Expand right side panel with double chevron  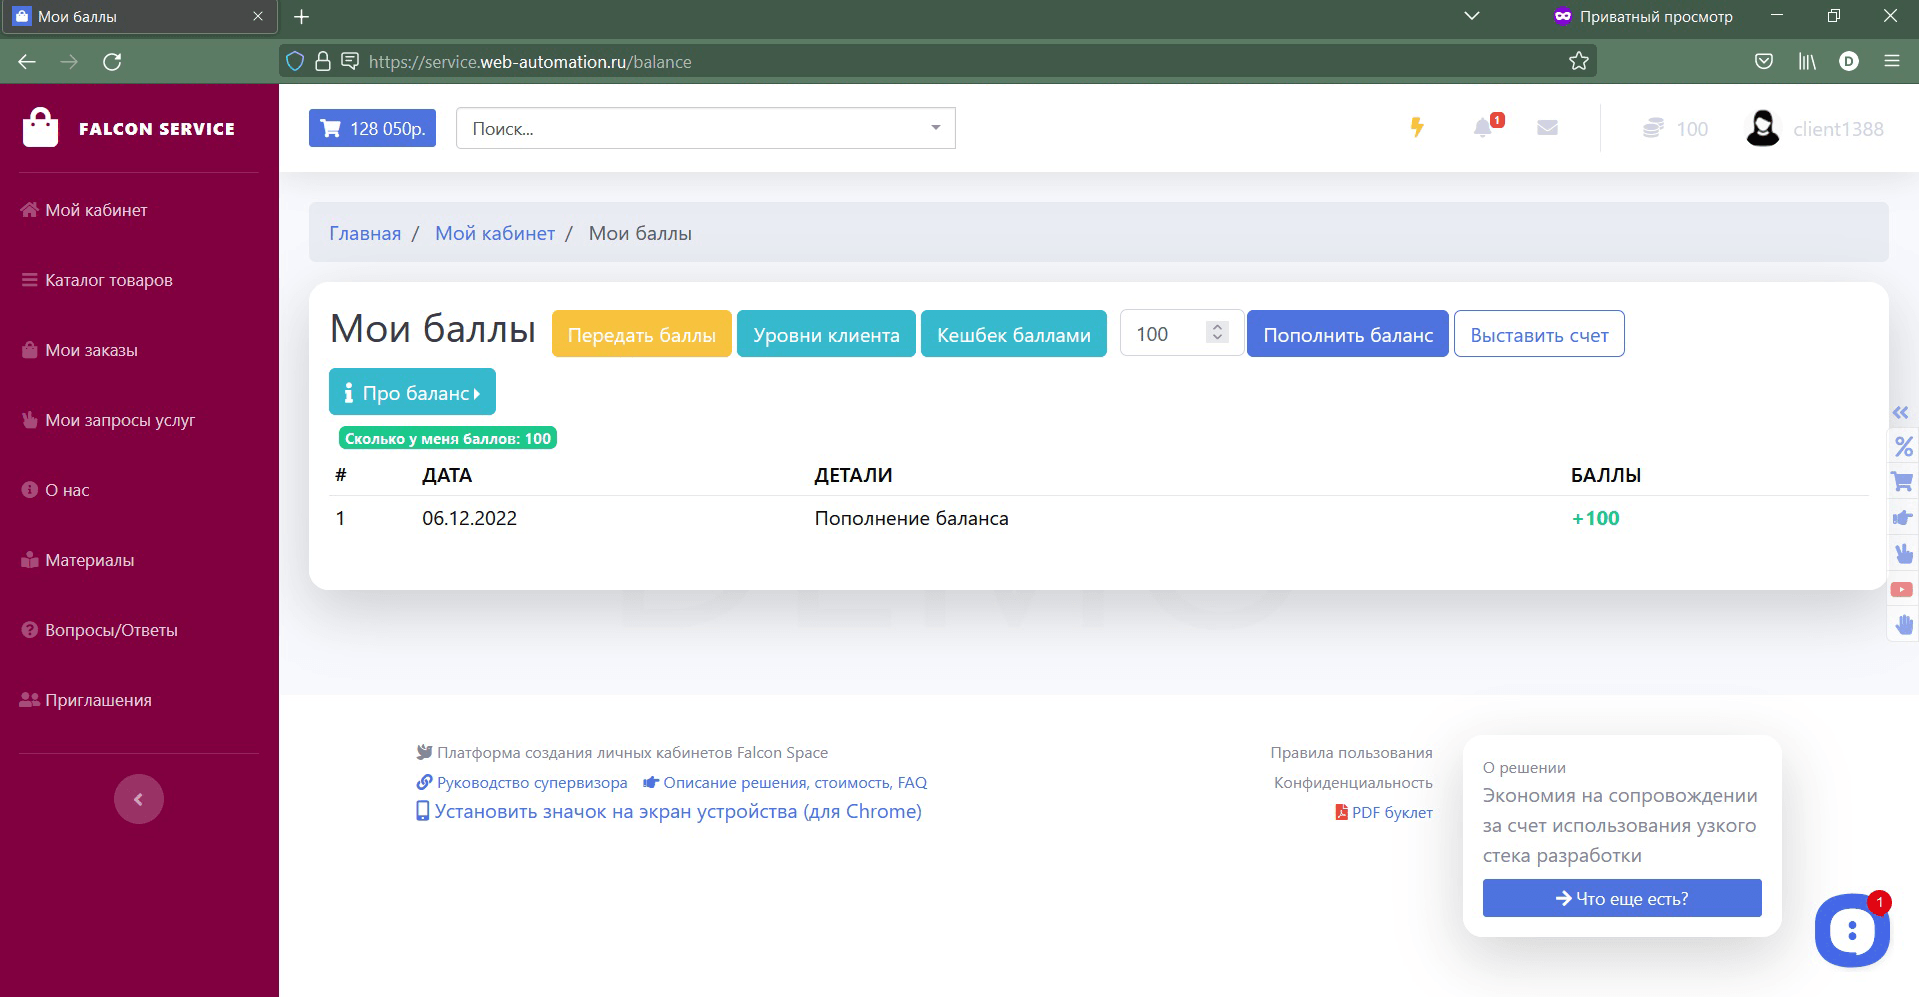point(1900,412)
